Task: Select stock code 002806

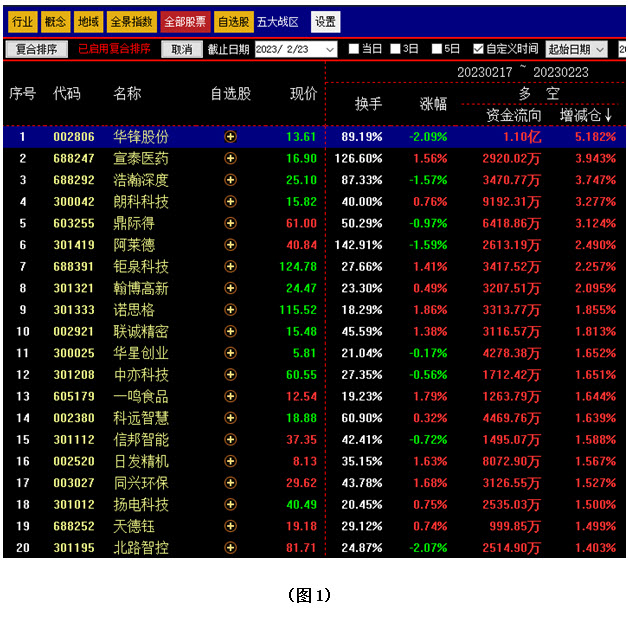Action: [x=74, y=137]
